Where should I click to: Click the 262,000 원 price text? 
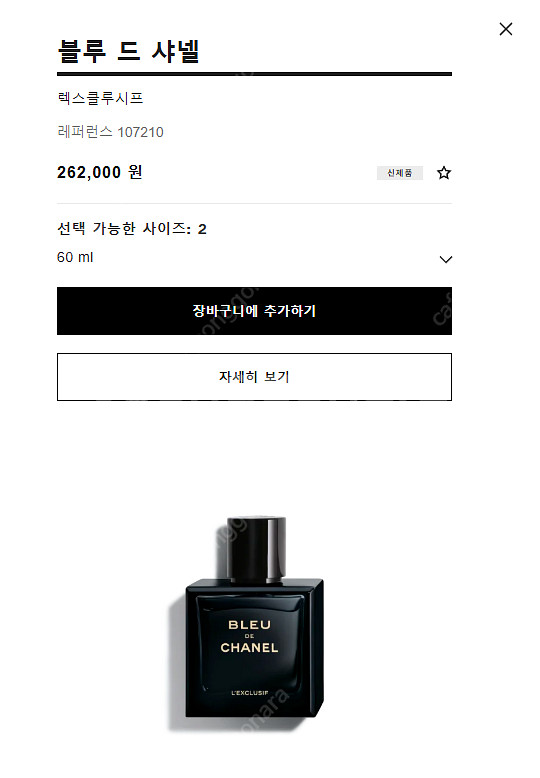tap(100, 172)
